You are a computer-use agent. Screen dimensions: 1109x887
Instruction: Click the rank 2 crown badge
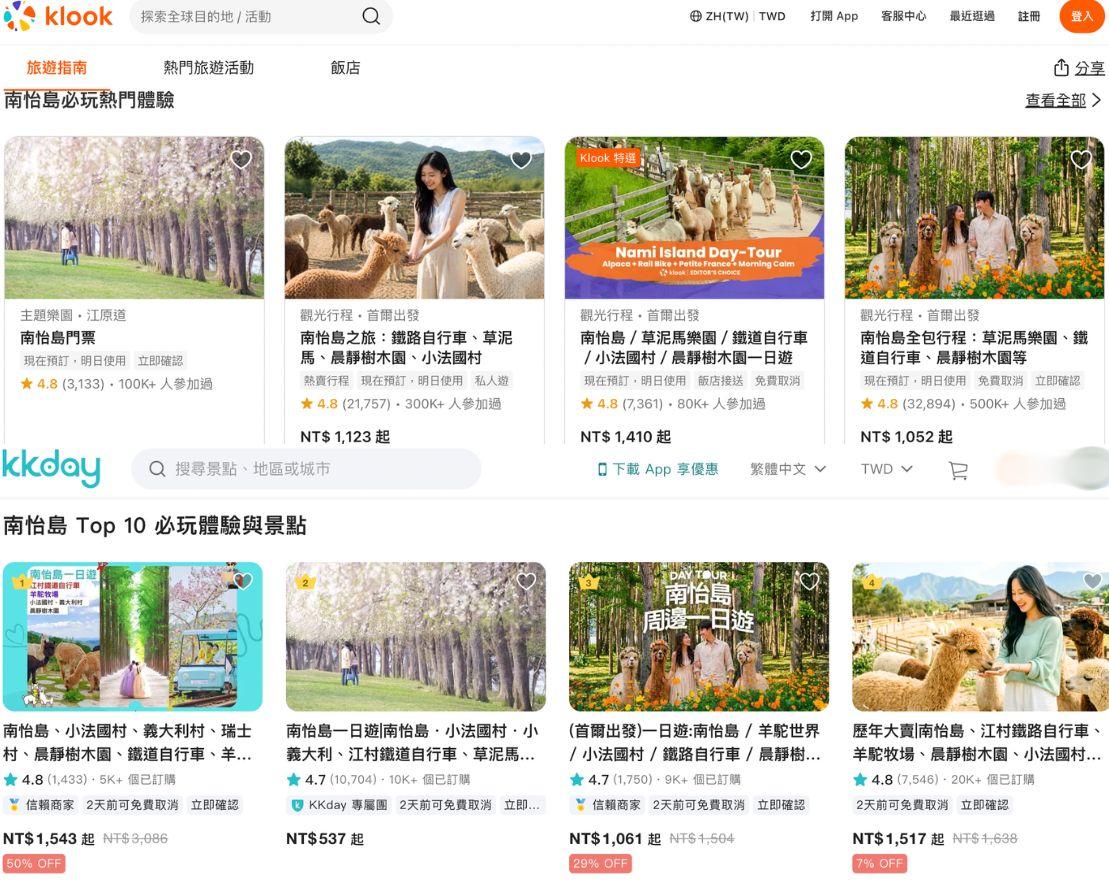click(x=305, y=581)
